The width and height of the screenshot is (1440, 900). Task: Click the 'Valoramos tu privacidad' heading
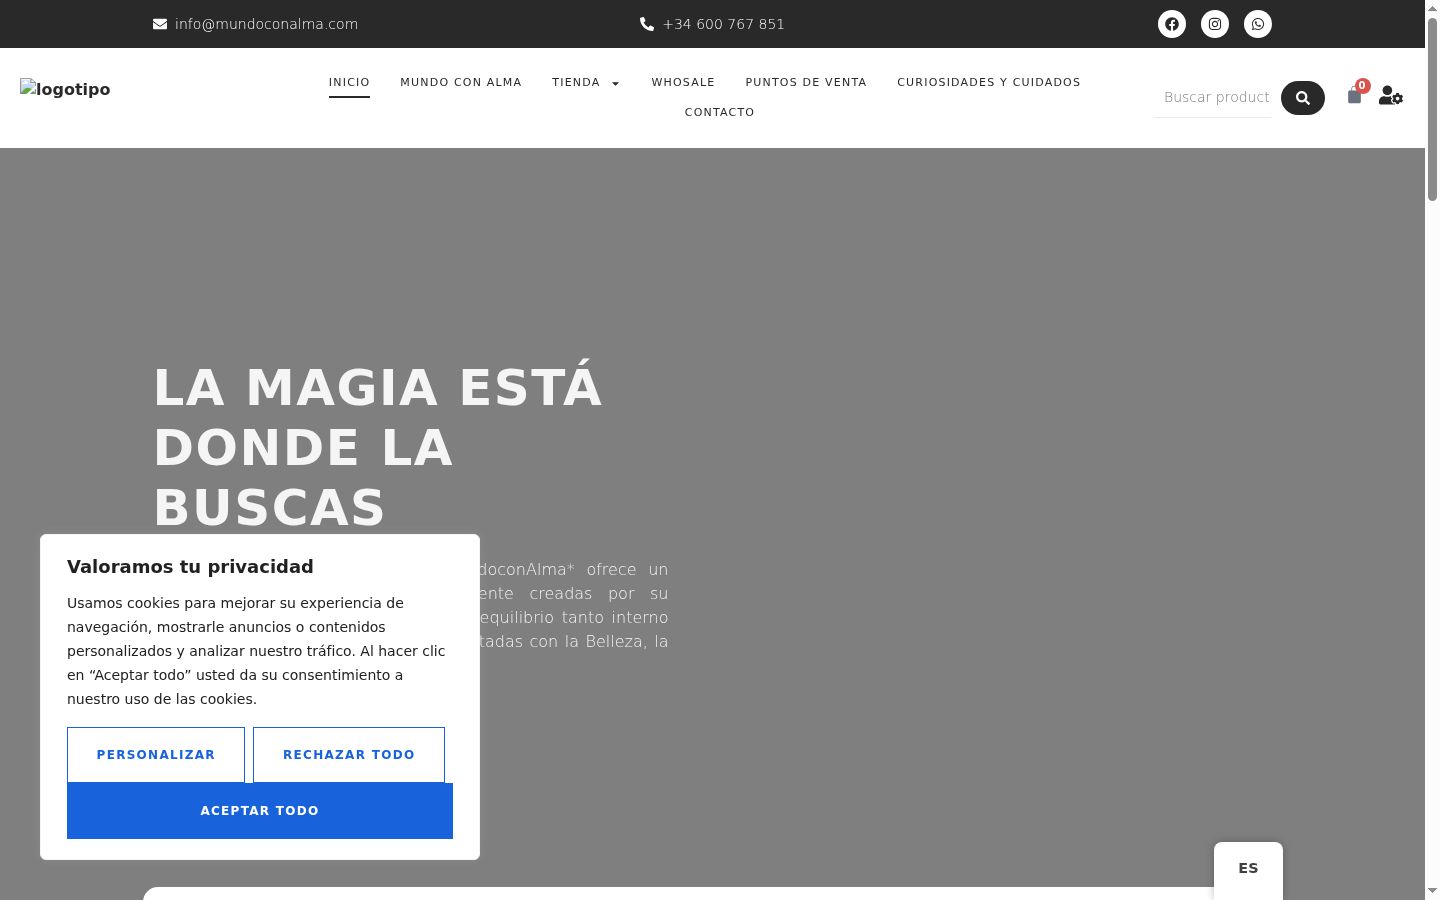(190, 567)
